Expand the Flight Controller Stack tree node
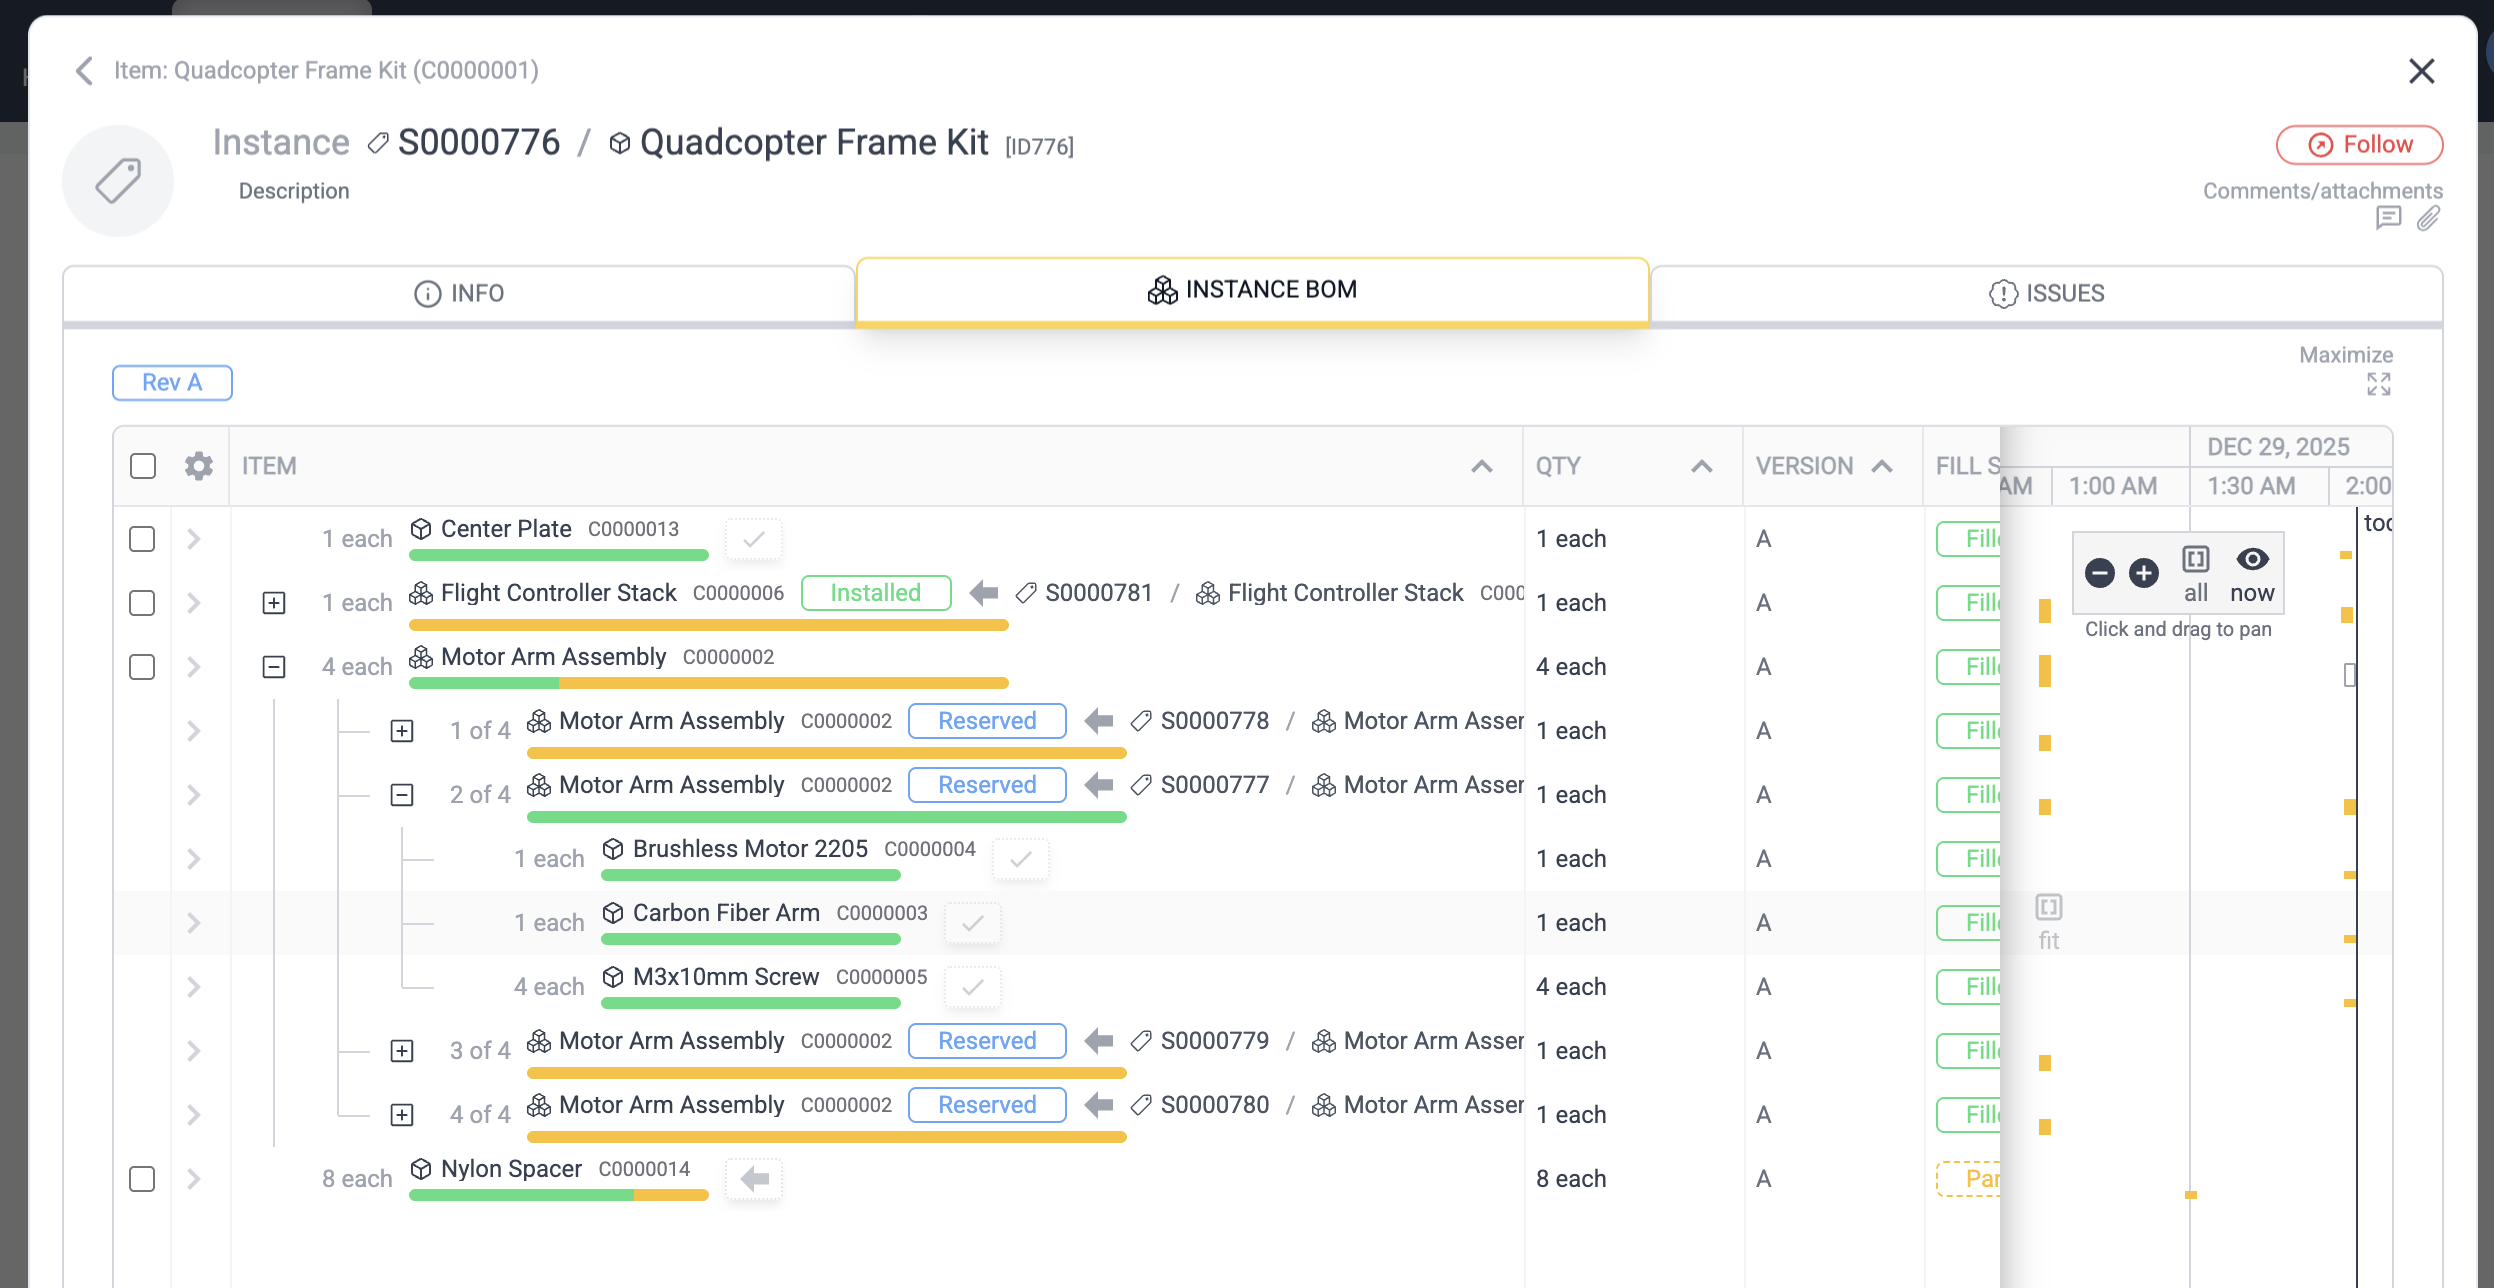Viewport: 2494px width, 1288px height. (x=274, y=603)
